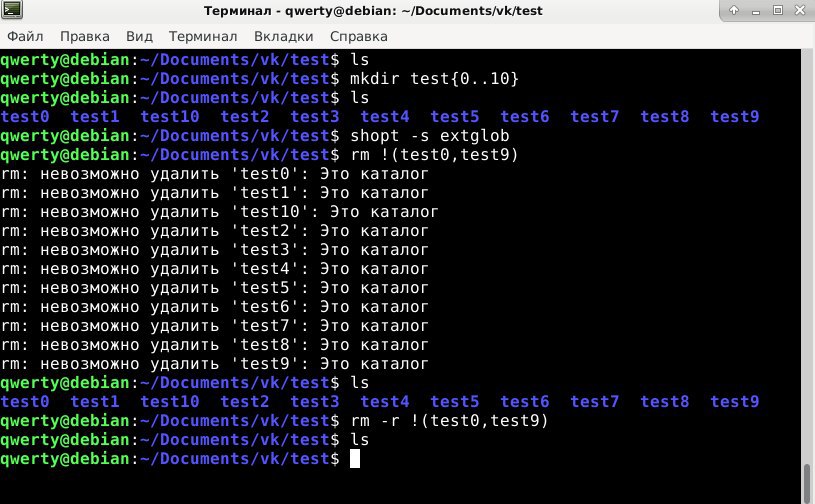Click the rm error line for 'test2'
Image resolution: width=815 pixels, height=504 pixels.
tap(214, 231)
